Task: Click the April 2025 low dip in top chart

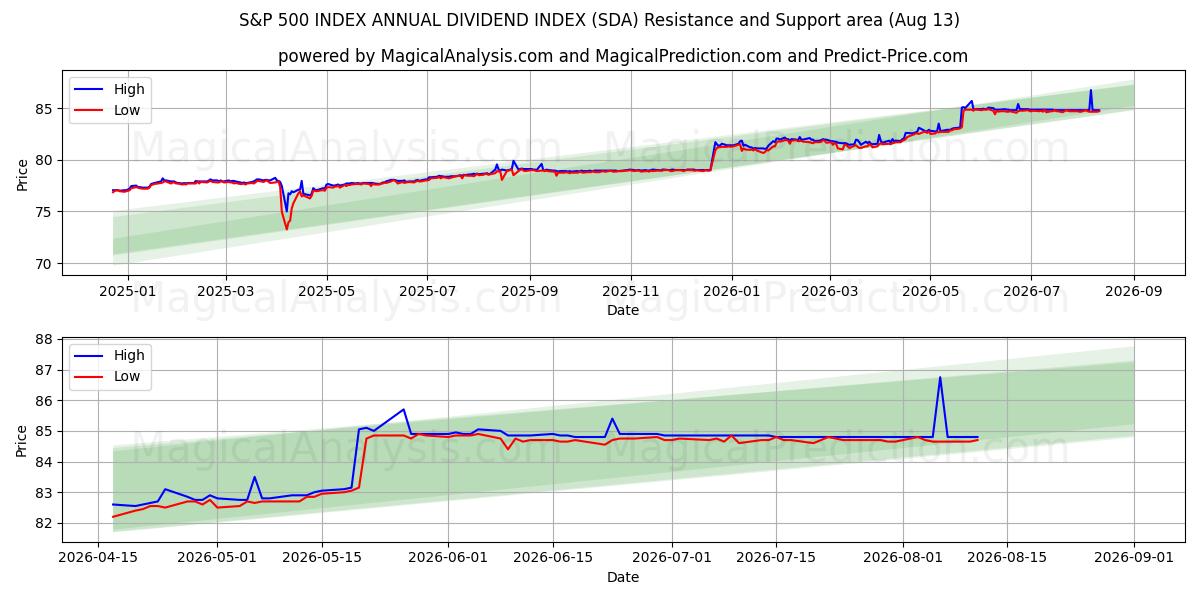Action: pos(286,228)
